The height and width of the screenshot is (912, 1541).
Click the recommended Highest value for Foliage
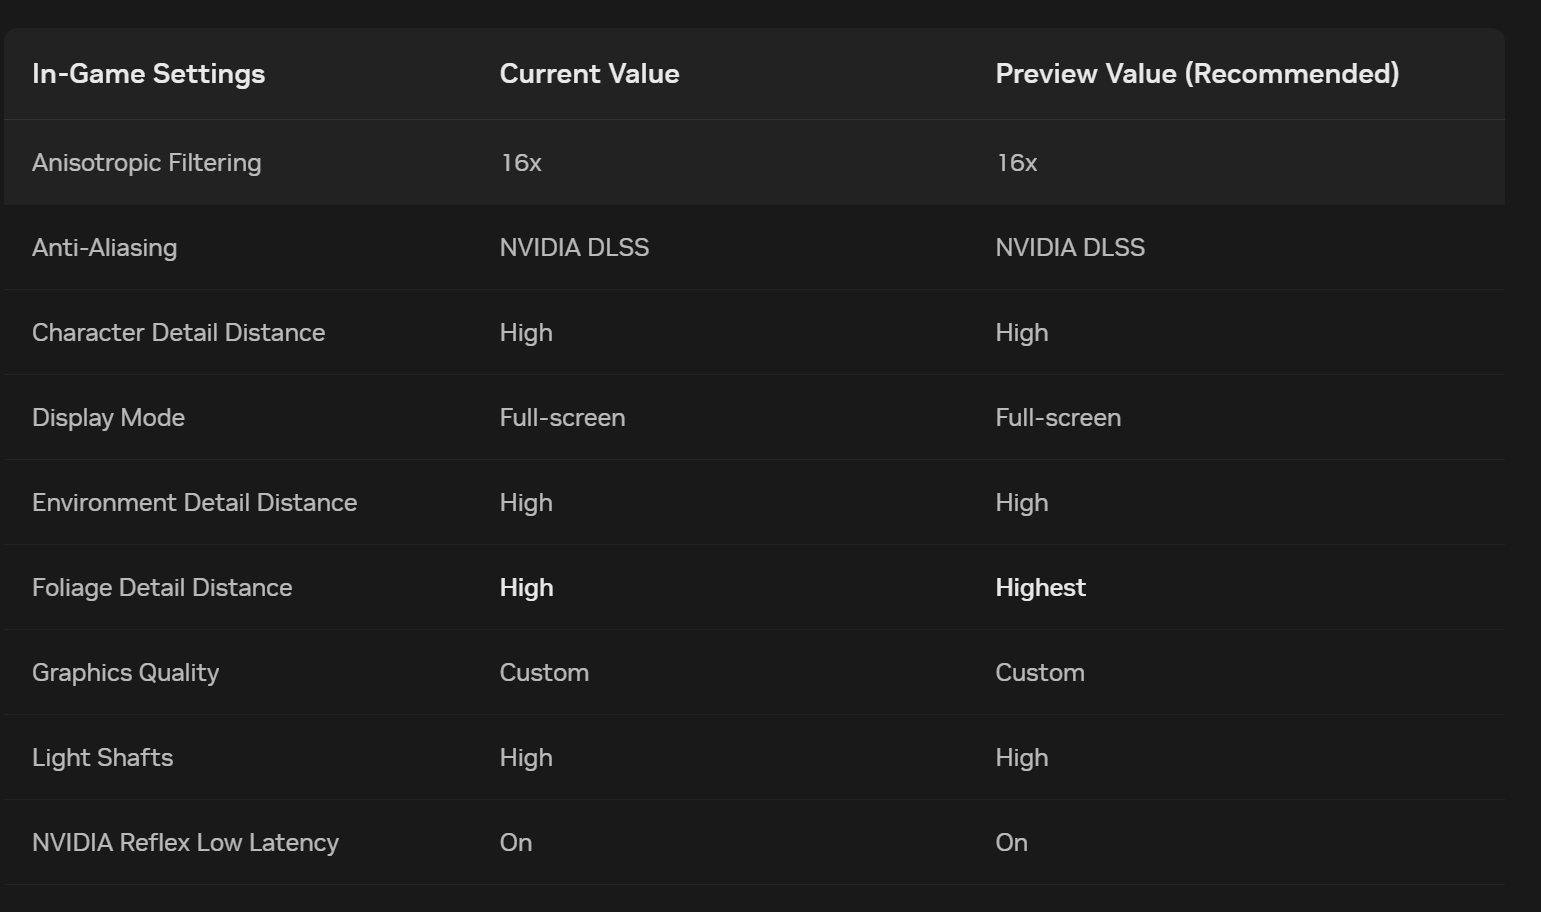pyautogui.click(x=1040, y=588)
